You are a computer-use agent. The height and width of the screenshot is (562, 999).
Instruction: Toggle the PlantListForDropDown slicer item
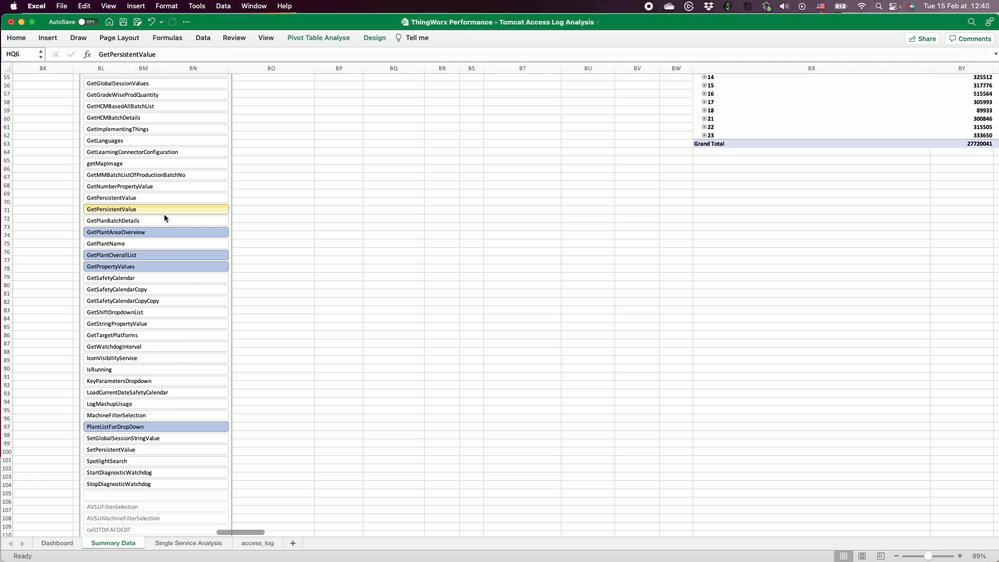156,427
